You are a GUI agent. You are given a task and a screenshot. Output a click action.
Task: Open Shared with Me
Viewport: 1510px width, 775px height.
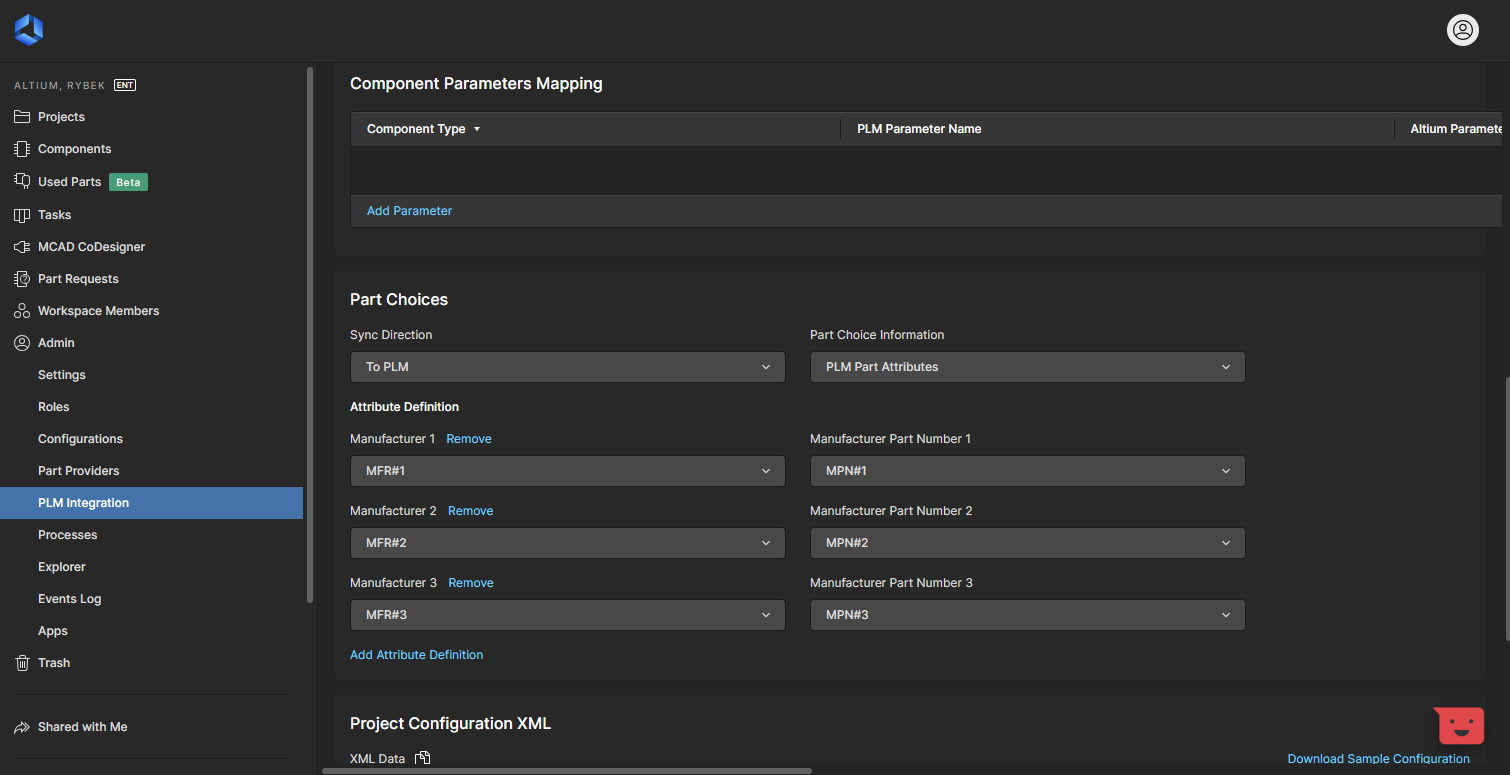[x=83, y=727]
